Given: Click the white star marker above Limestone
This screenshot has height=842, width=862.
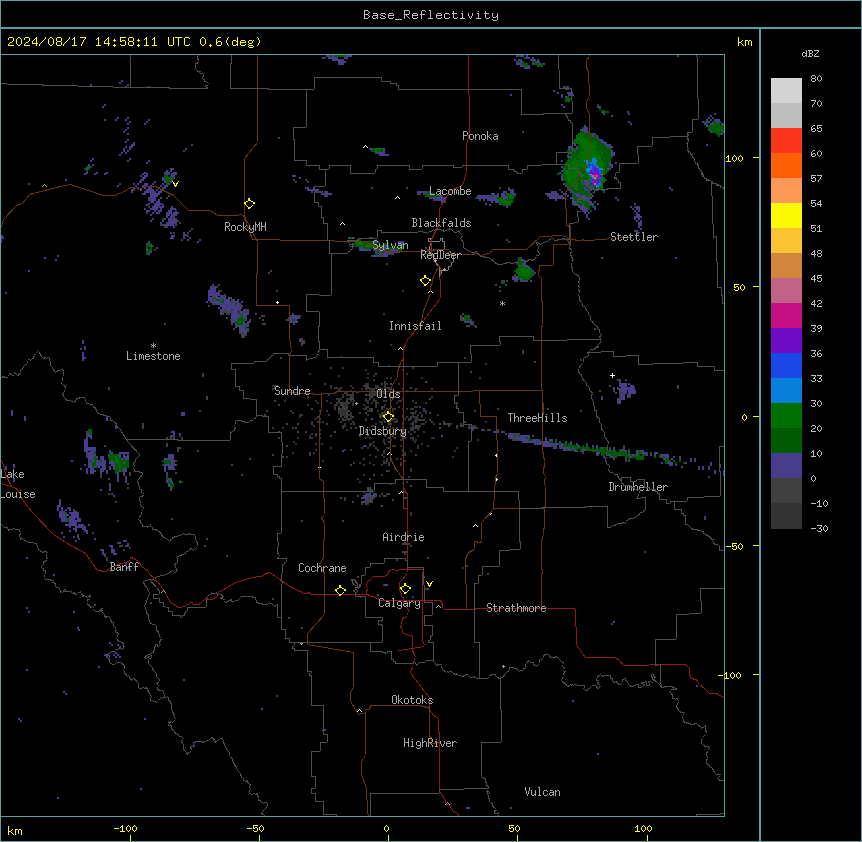Looking at the screenshot, I should [153, 346].
